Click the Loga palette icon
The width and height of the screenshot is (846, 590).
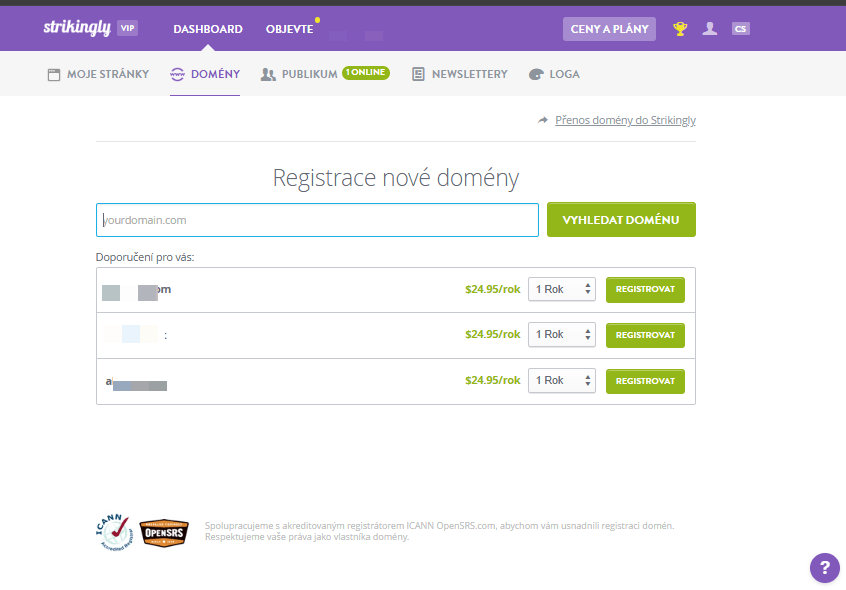pos(536,74)
